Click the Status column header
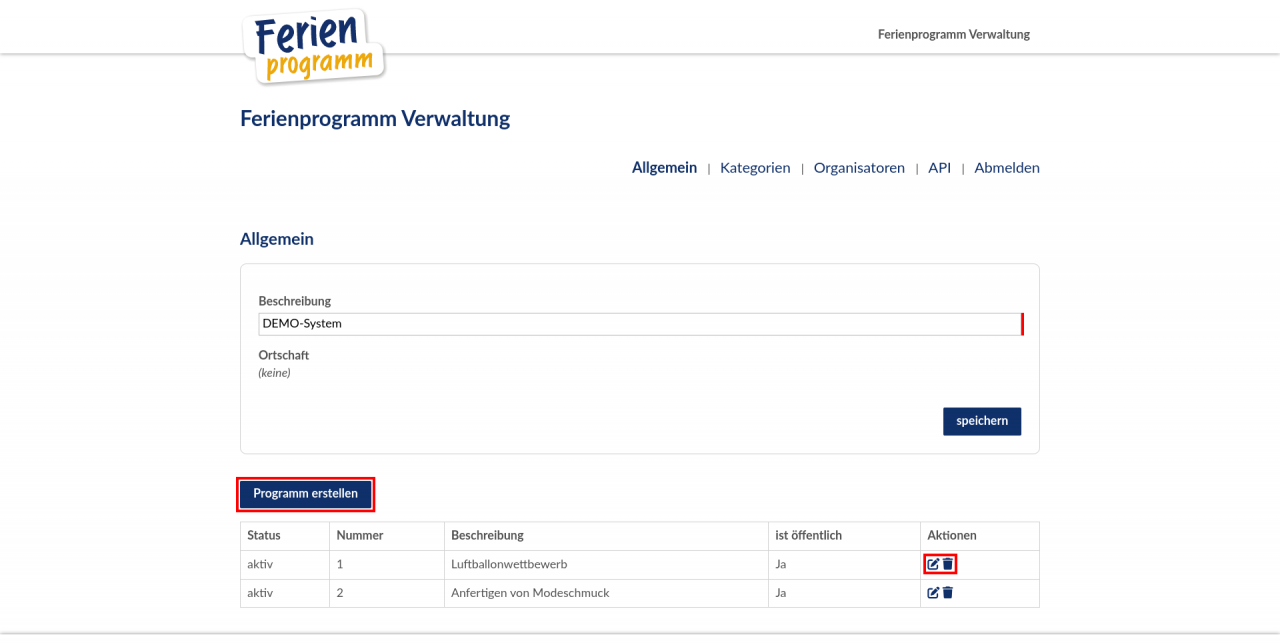1280x643 pixels. [x=285, y=536]
